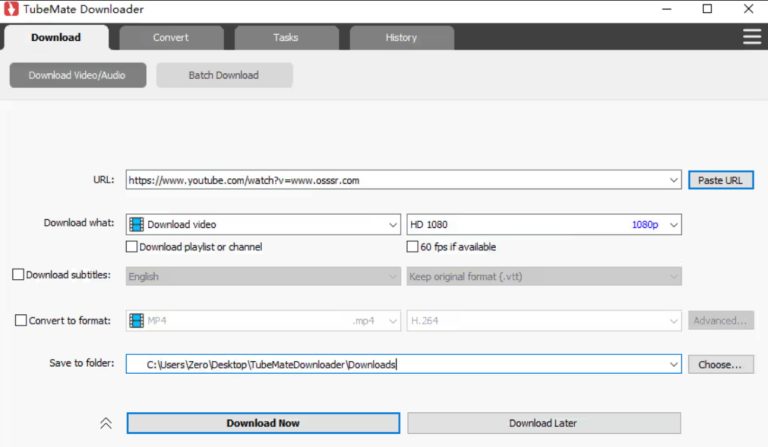Open the Tasks tab
Viewport: 768px width, 447px height.
(x=286, y=37)
